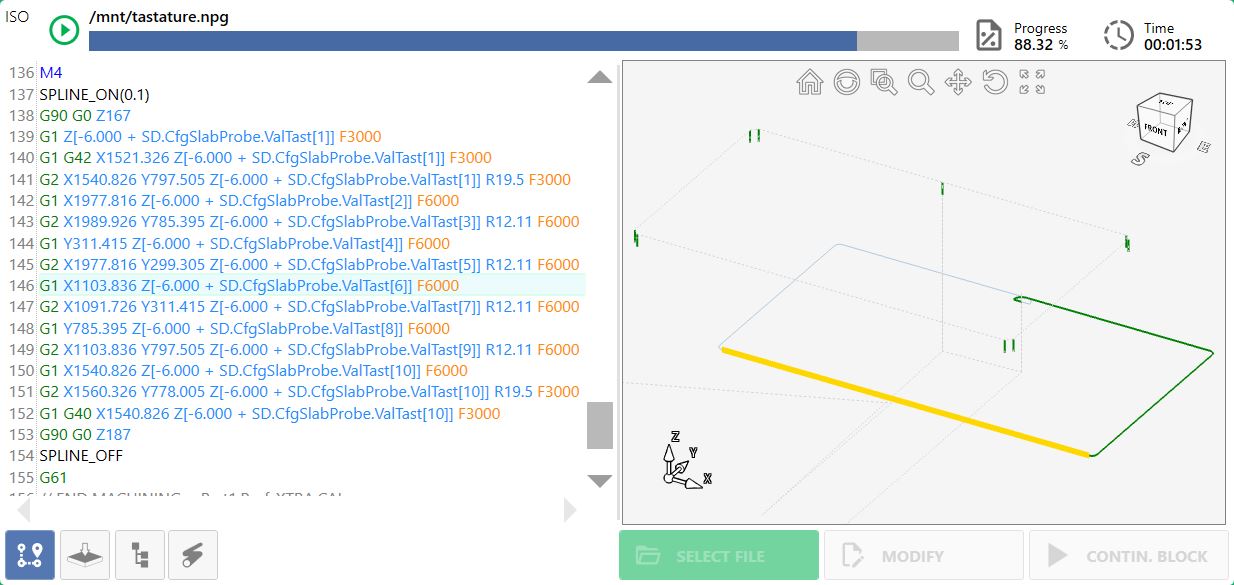Click the FRONT face of the view cube
1234x585 pixels.
pos(1156,130)
